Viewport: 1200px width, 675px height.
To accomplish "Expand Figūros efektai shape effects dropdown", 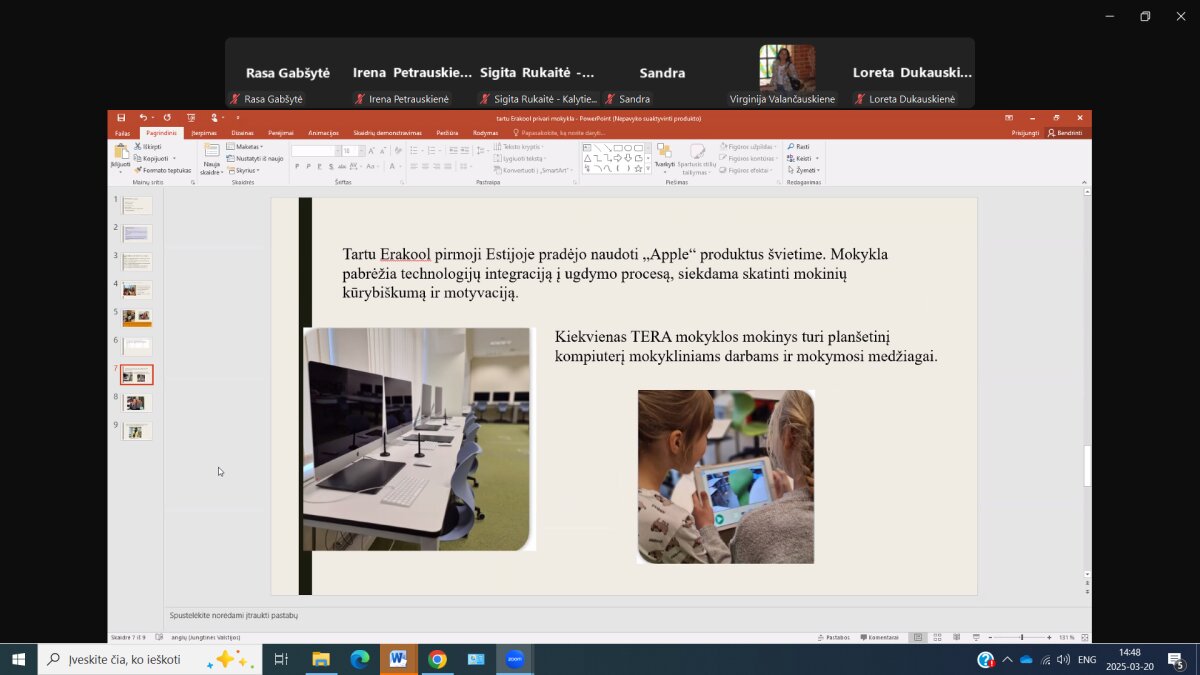I will click(x=747, y=170).
